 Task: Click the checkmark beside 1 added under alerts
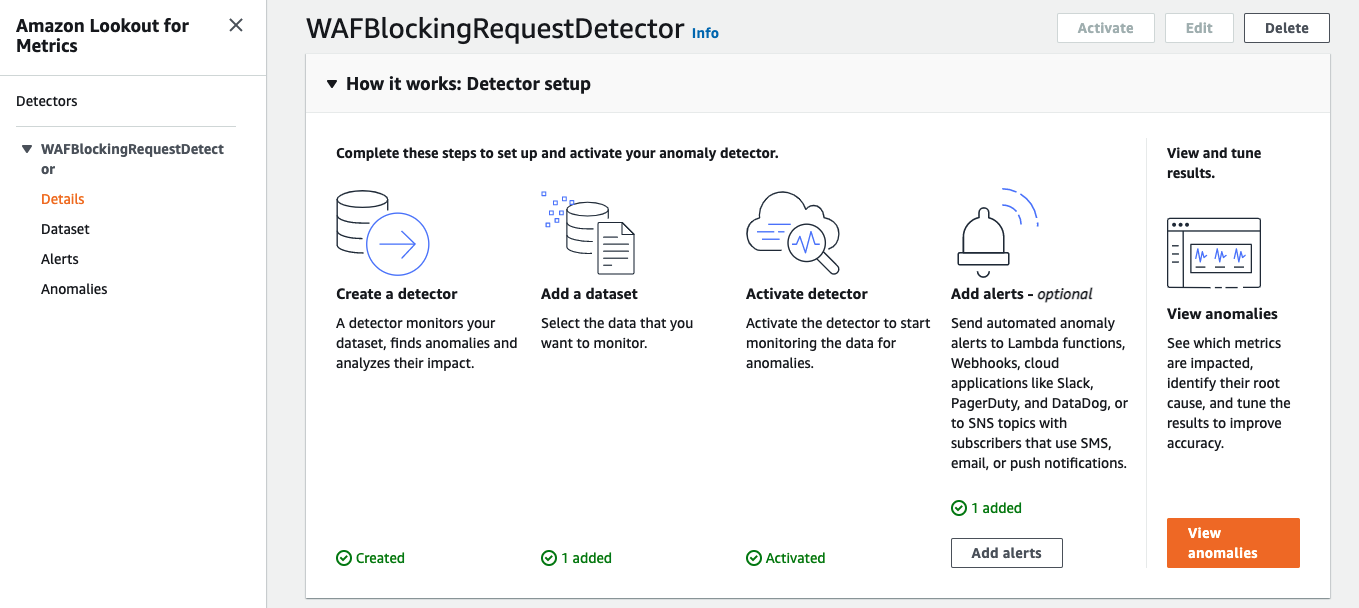click(960, 508)
